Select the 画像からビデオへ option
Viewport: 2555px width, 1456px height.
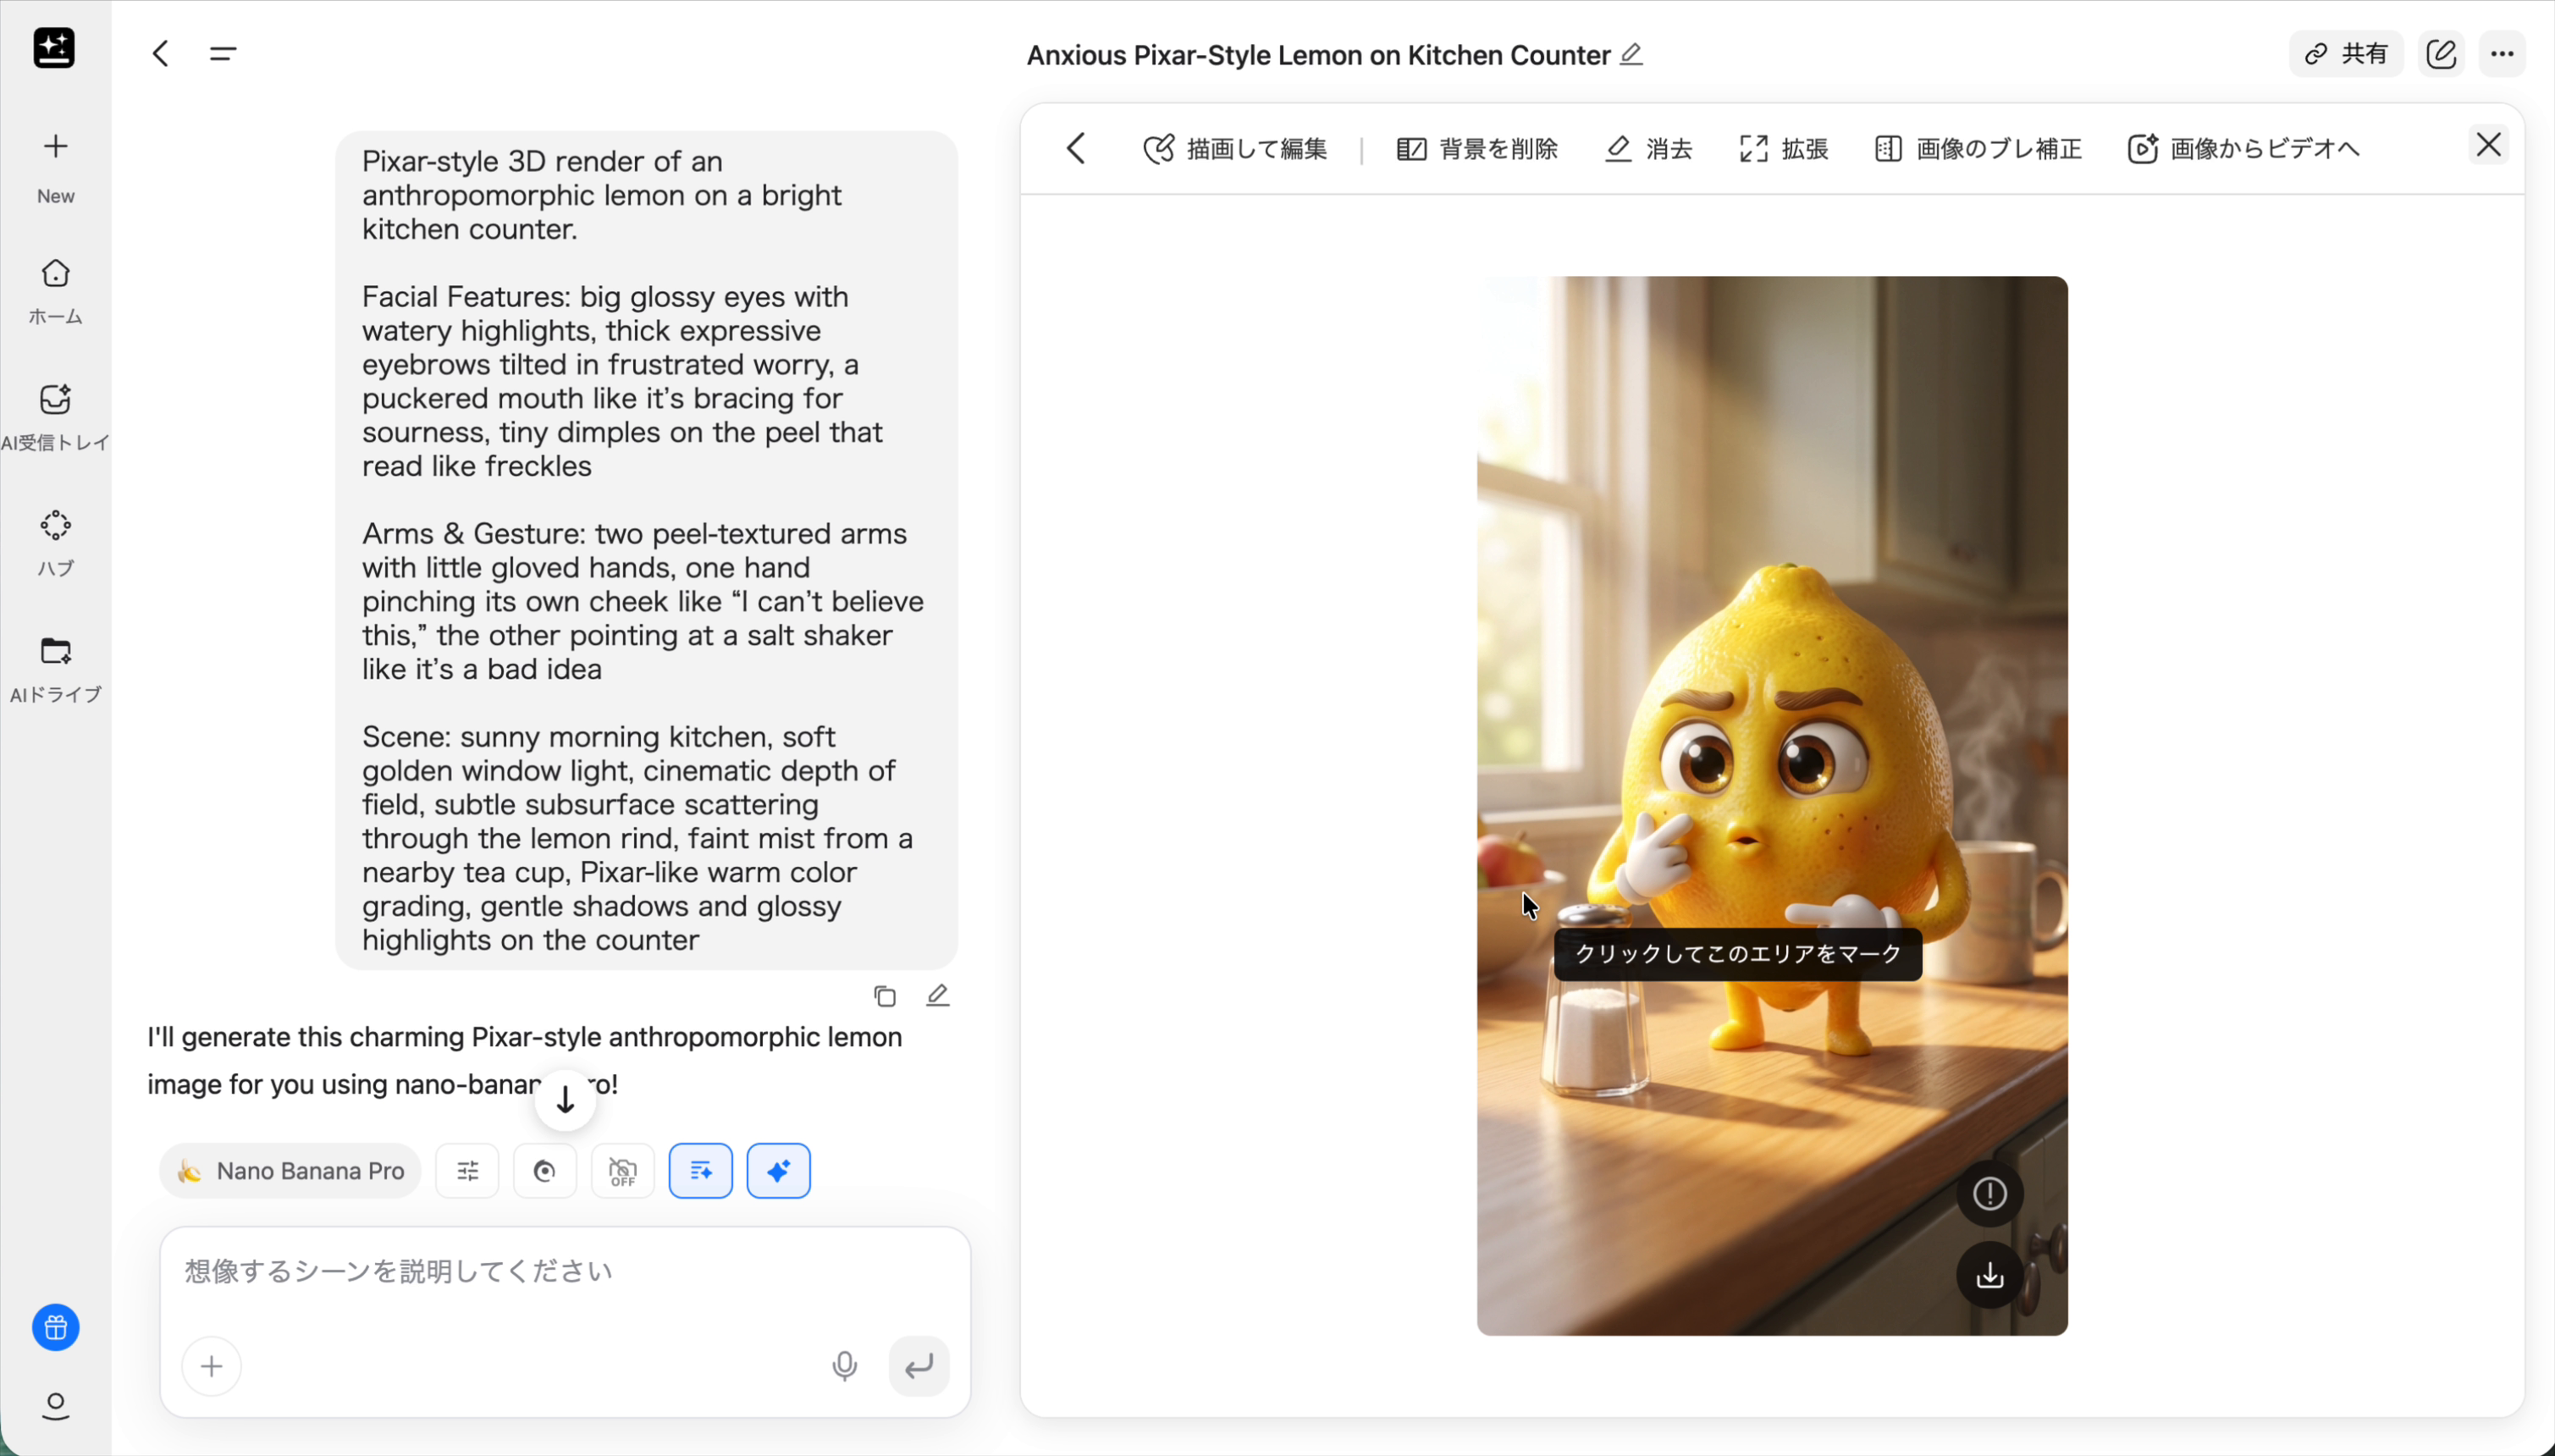click(x=2243, y=149)
